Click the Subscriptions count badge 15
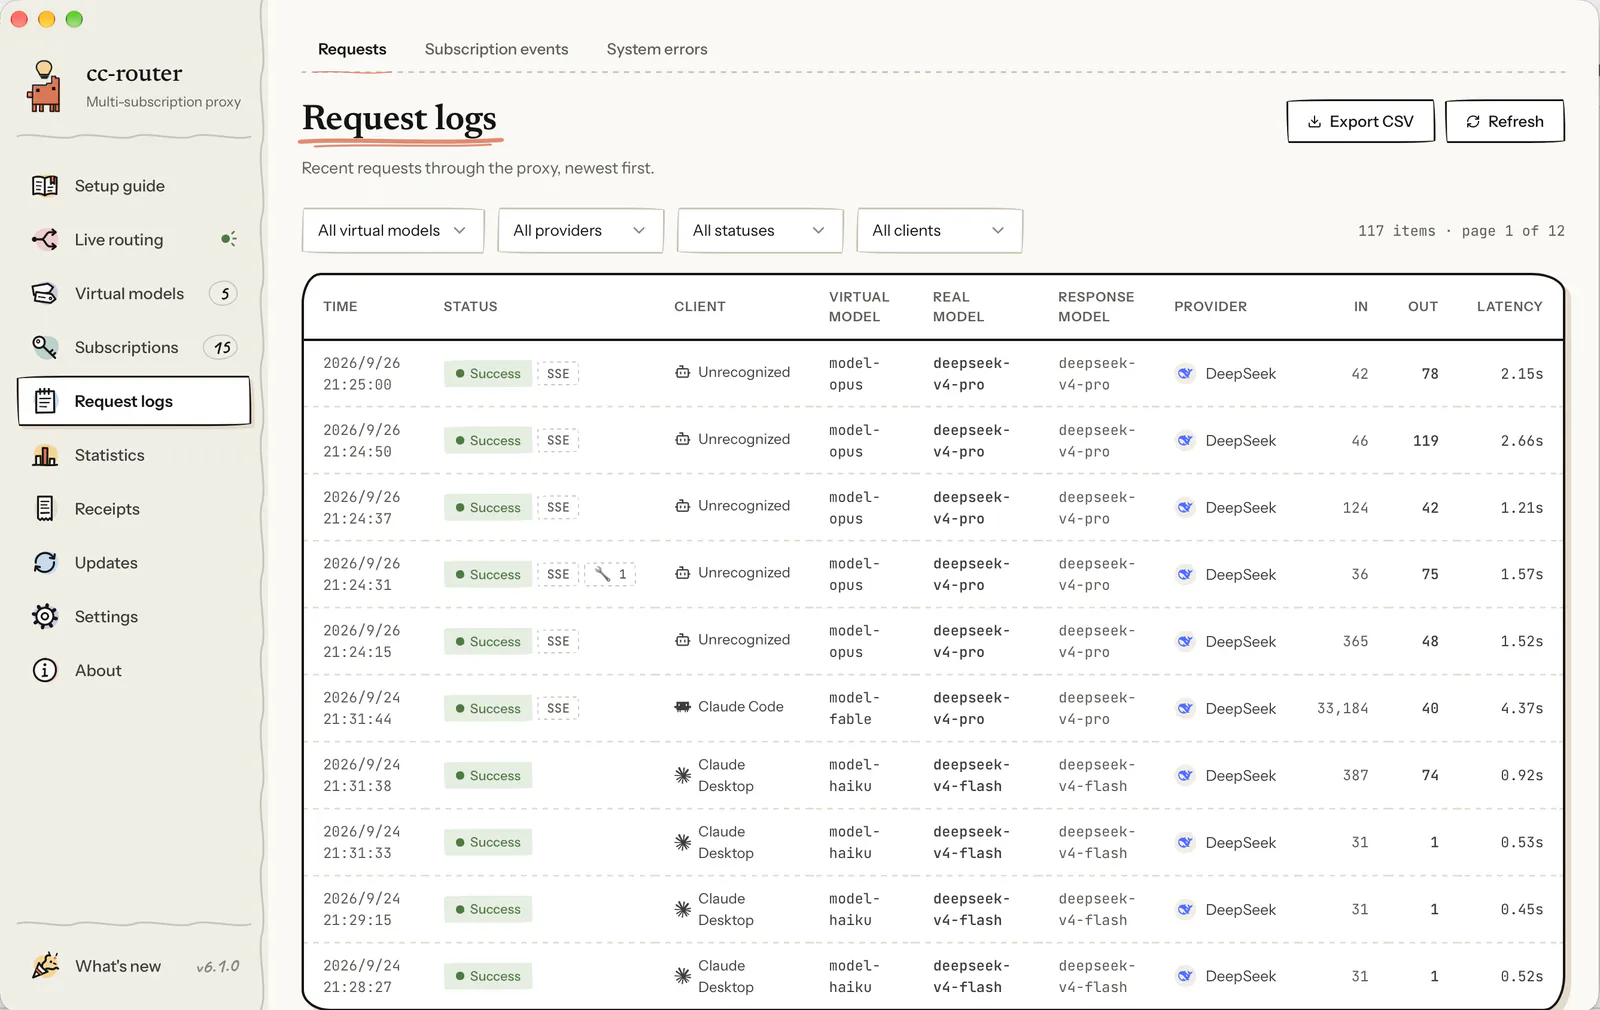1600x1010 pixels. pyautogui.click(x=221, y=347)
